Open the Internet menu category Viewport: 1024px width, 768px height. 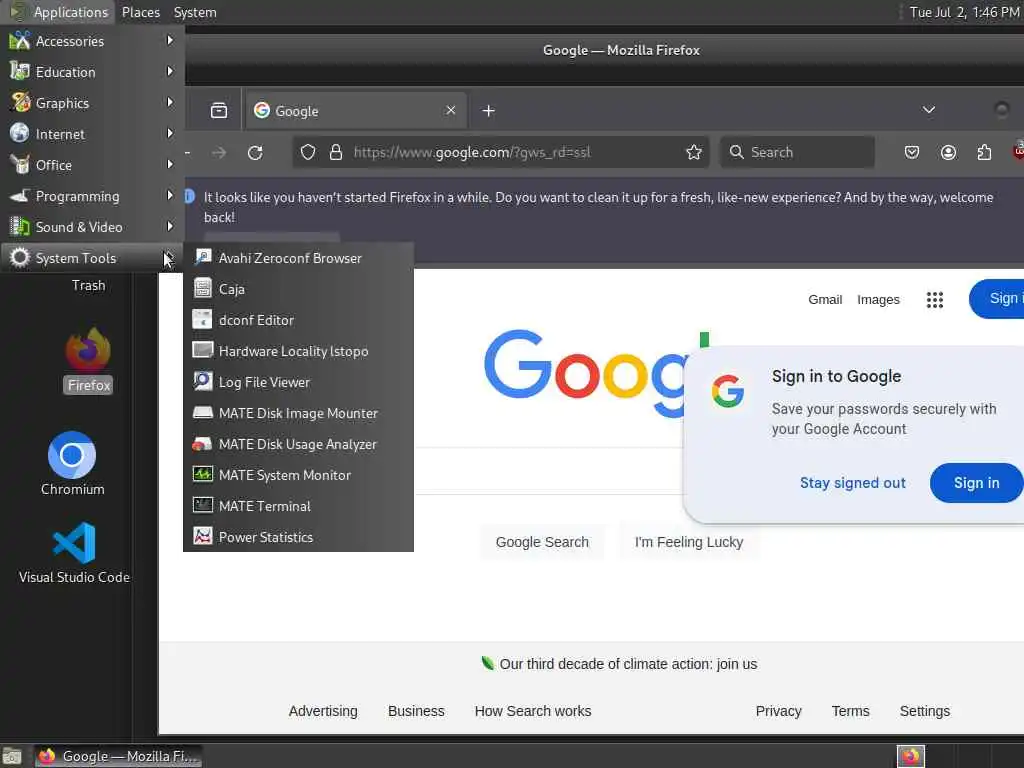pyautogui.click(x=91, y=134)
